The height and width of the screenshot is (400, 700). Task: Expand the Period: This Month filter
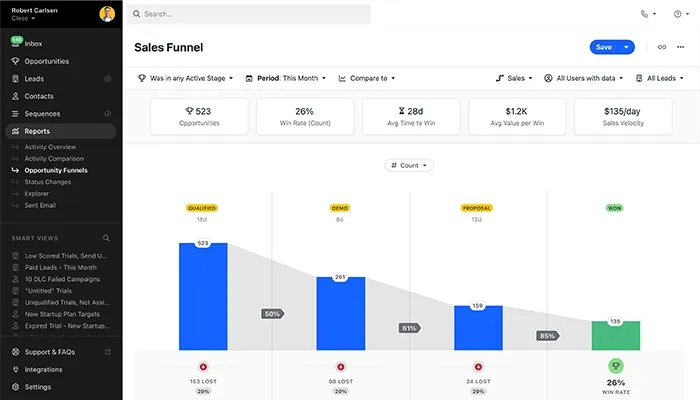click(289, 78)
